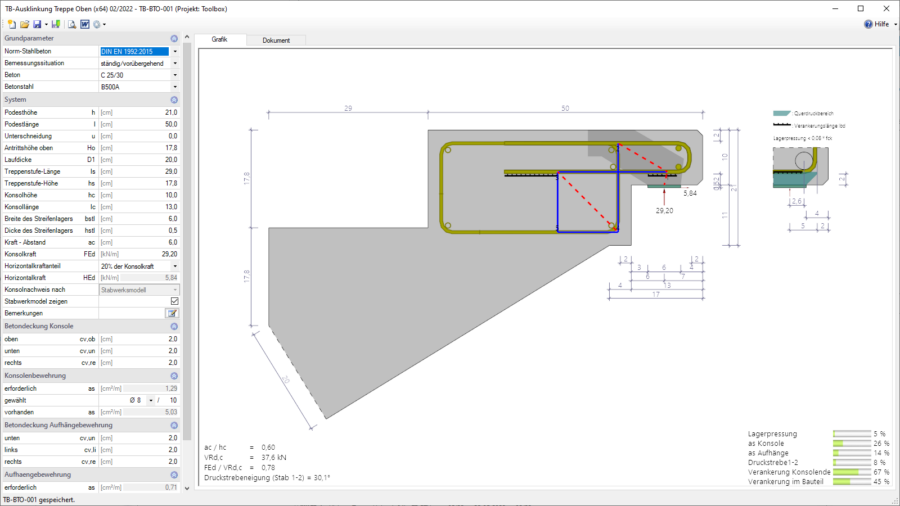This screenshot has height=506, width=900.
Task: Save using the floppy disk icon
Action: coord(37,24)
